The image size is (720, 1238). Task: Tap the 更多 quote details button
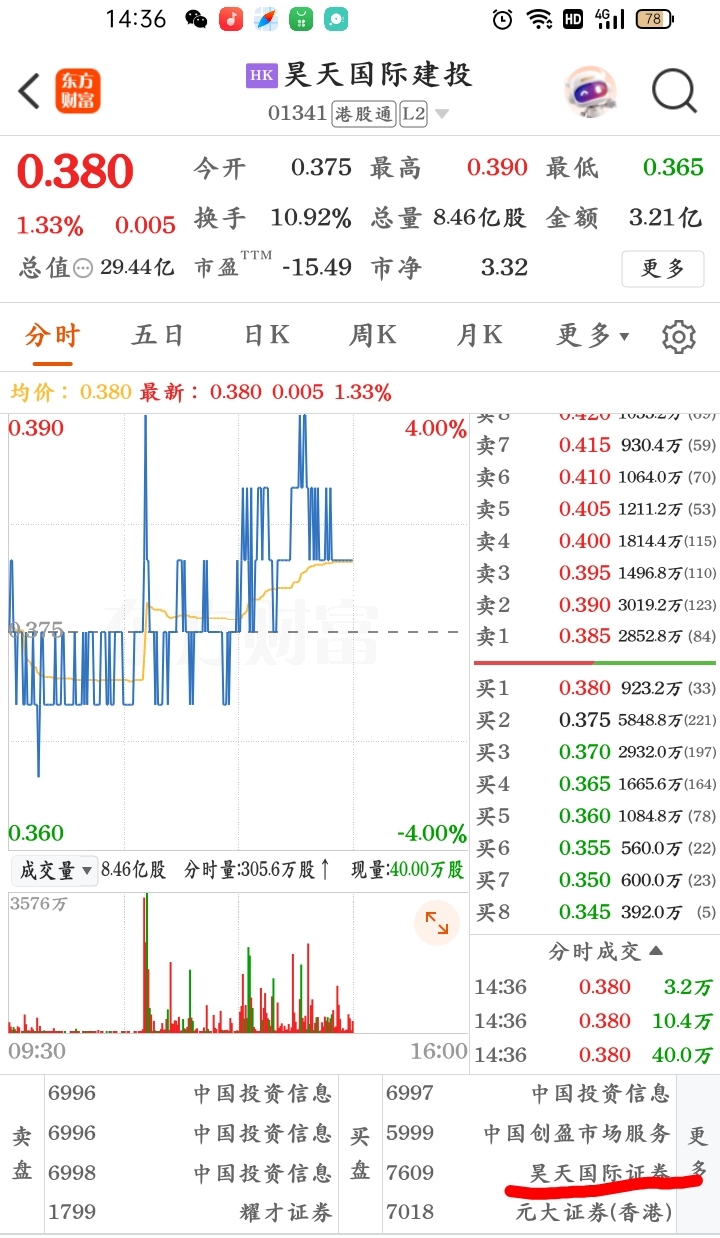click(662, 268)
